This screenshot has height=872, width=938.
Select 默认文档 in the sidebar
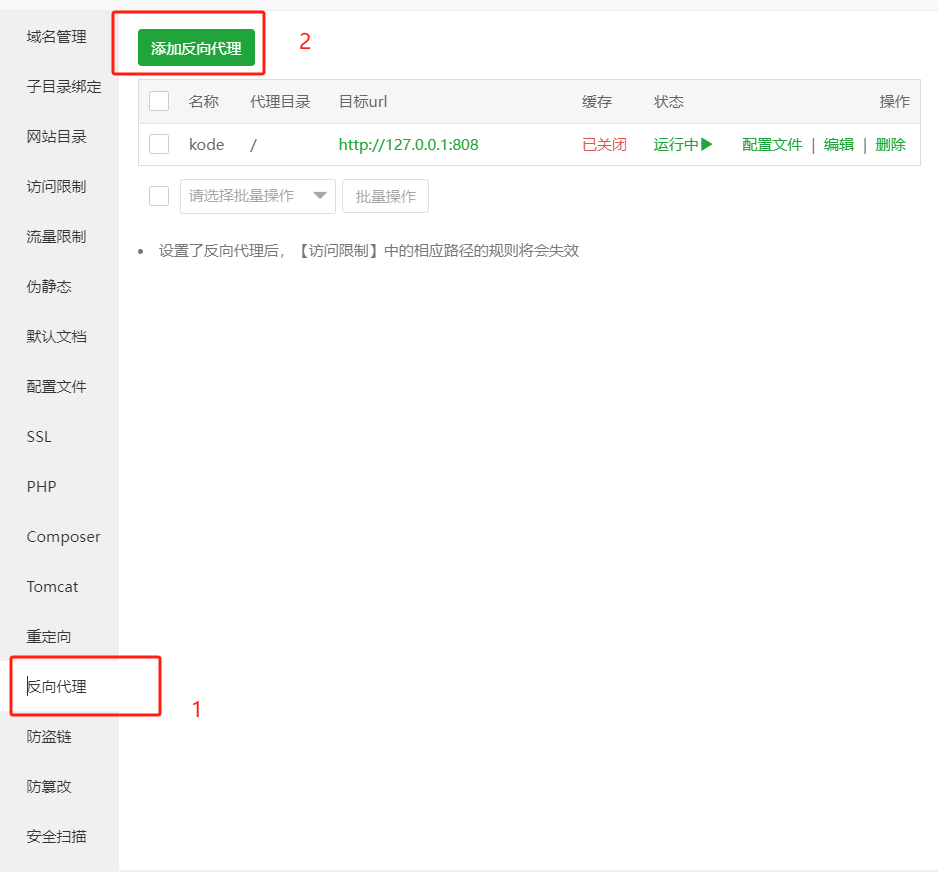click(56, 337)
